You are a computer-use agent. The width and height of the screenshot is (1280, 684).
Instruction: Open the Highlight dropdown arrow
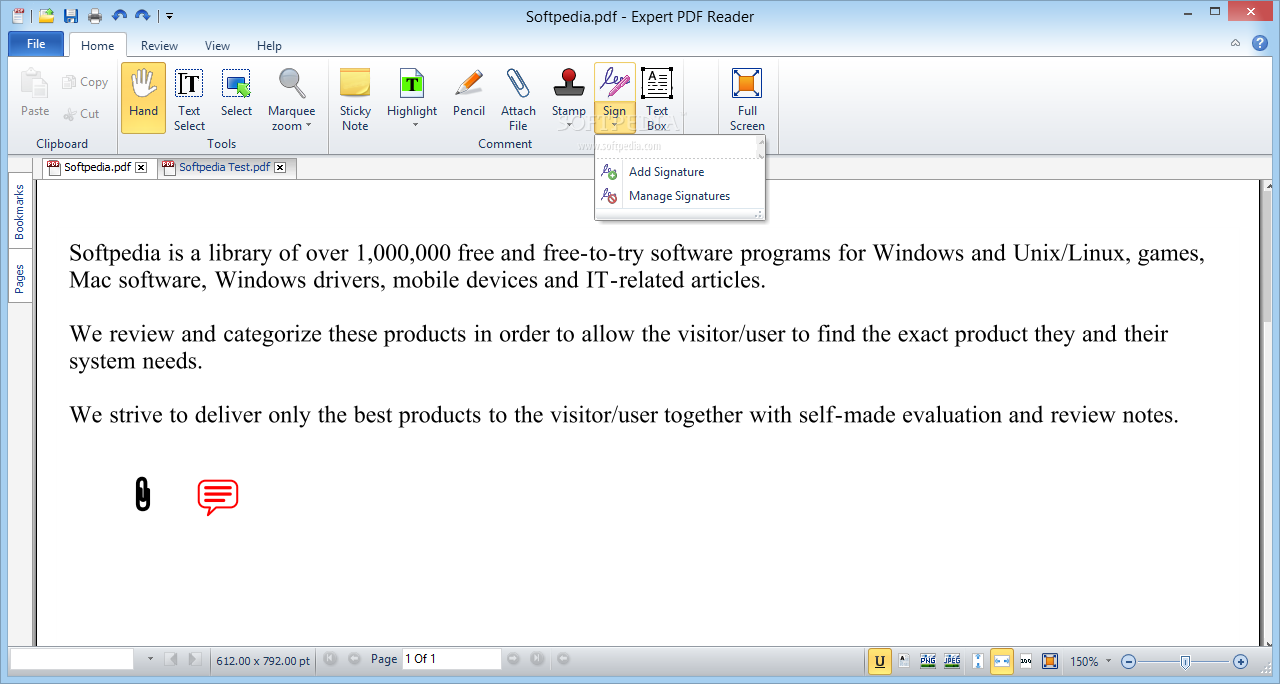click(413, 125)
